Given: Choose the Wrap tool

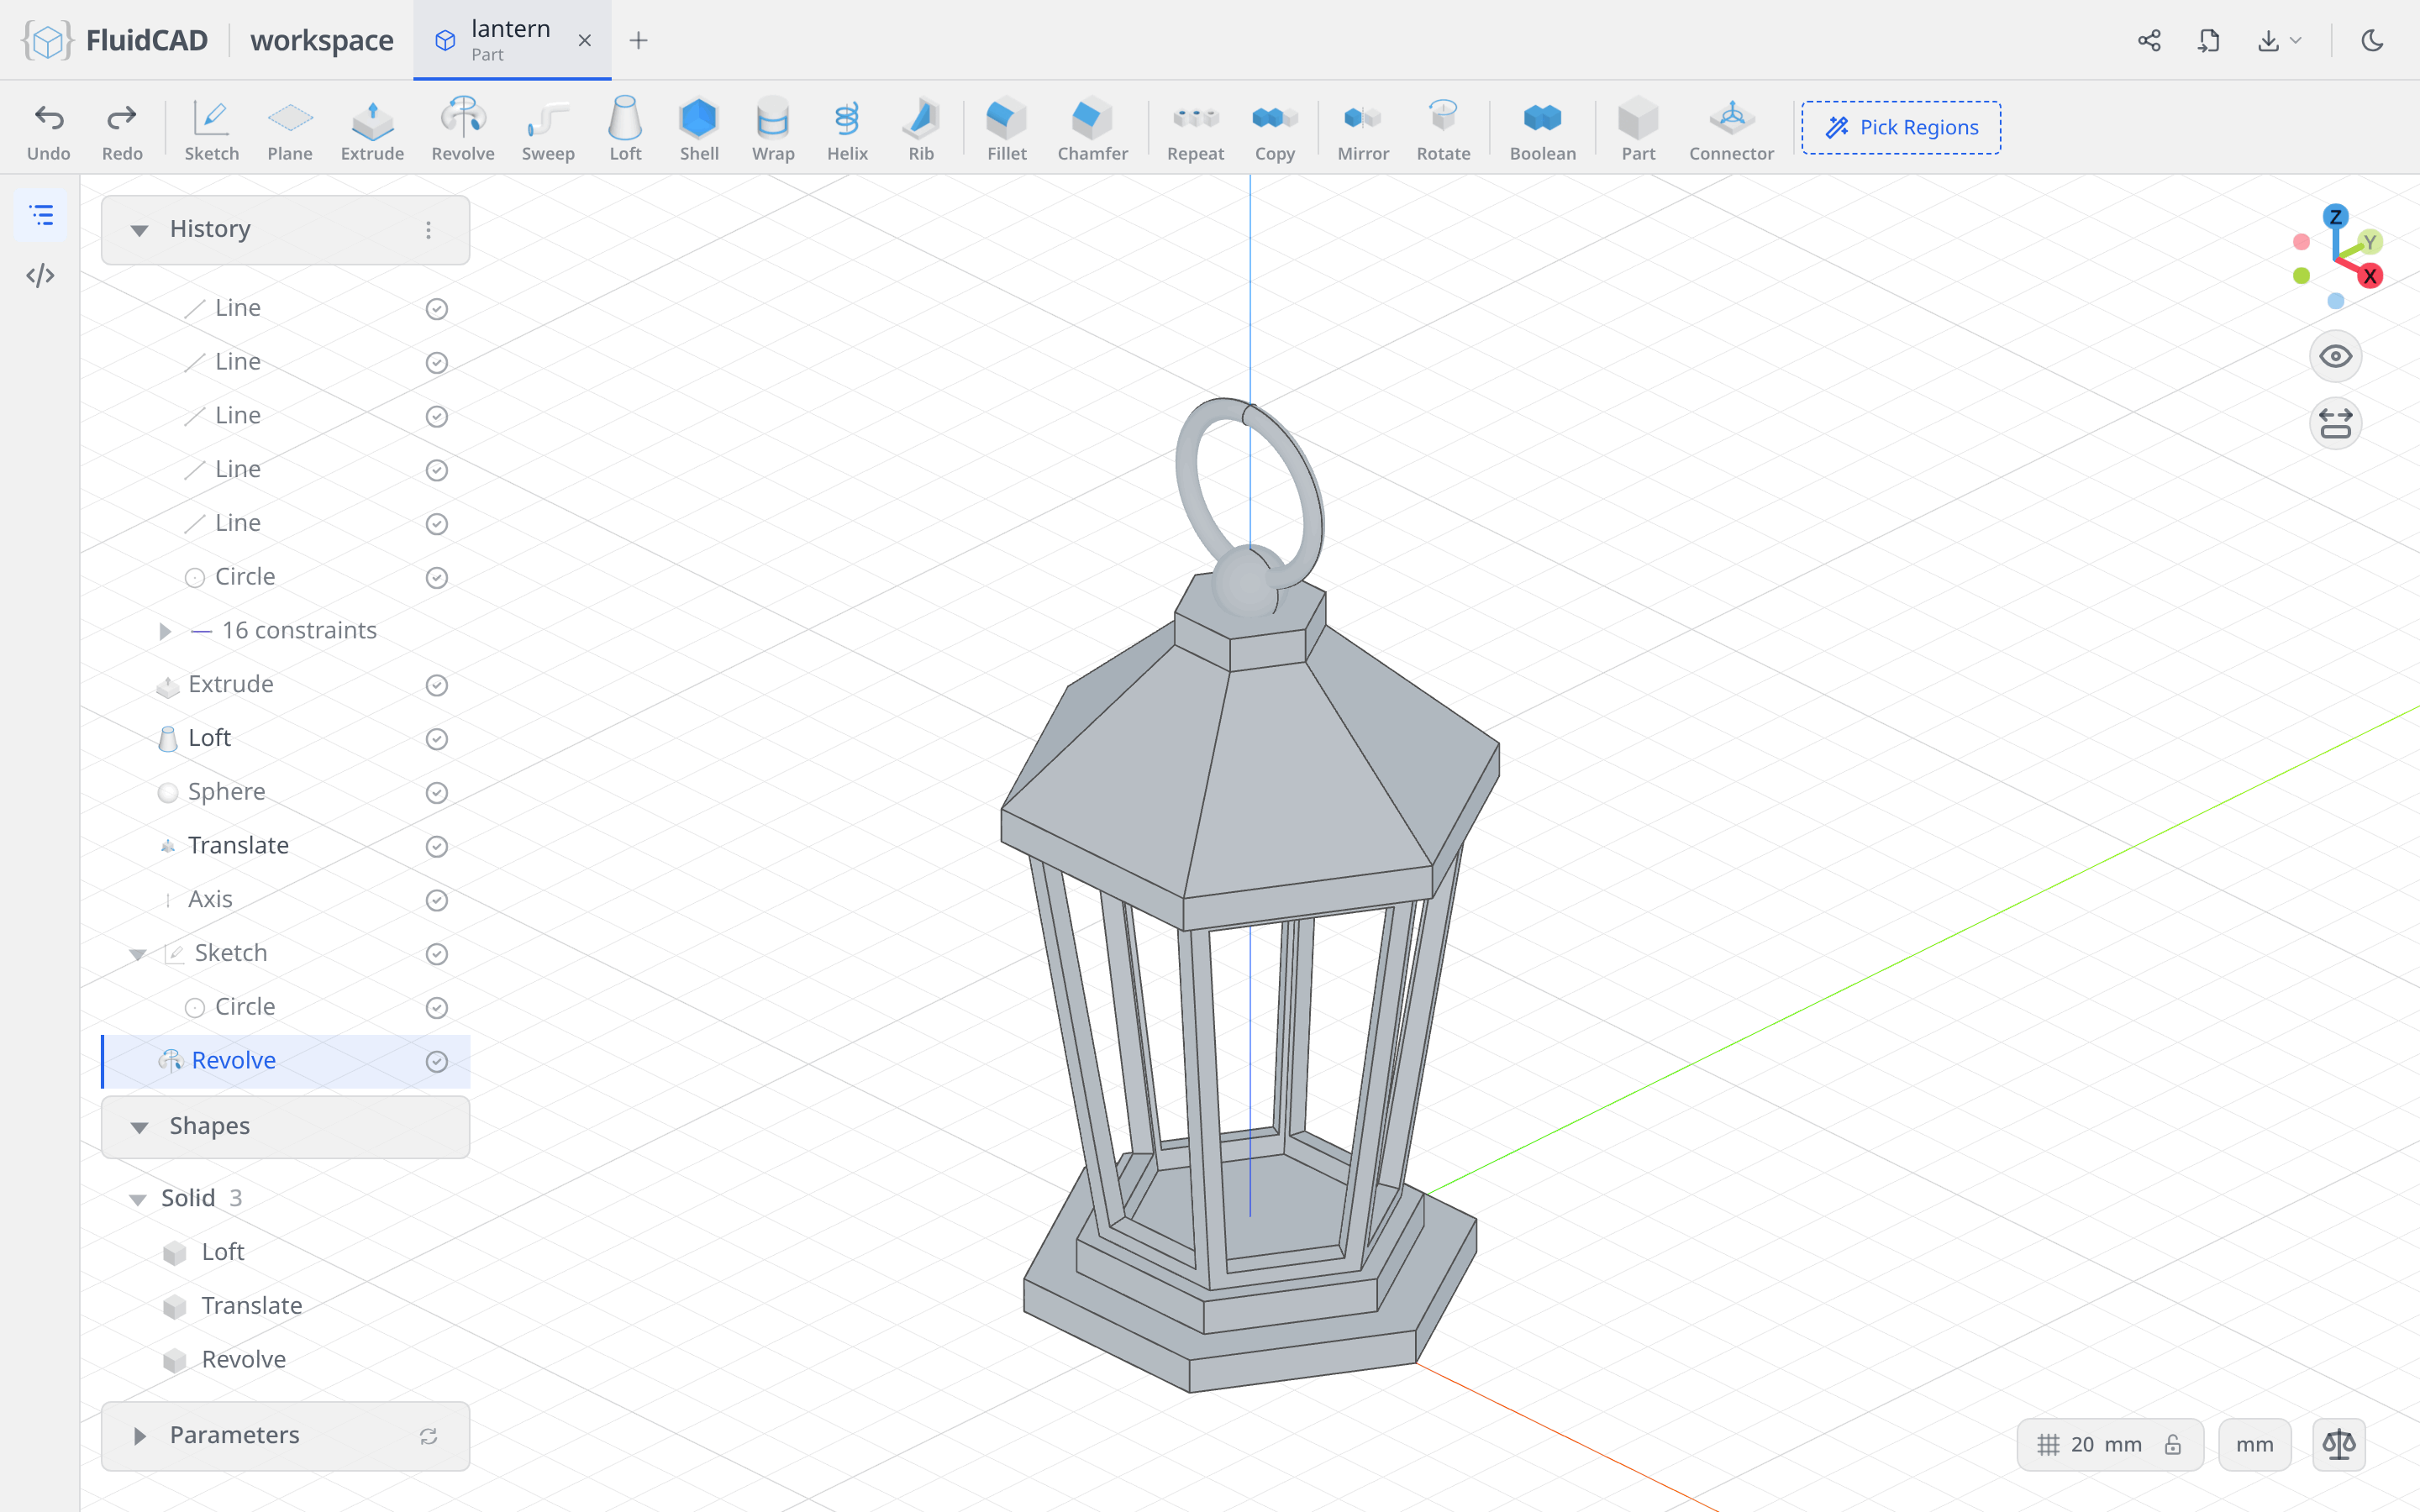Looking at the screenshot, I should [x=773, y=129].
